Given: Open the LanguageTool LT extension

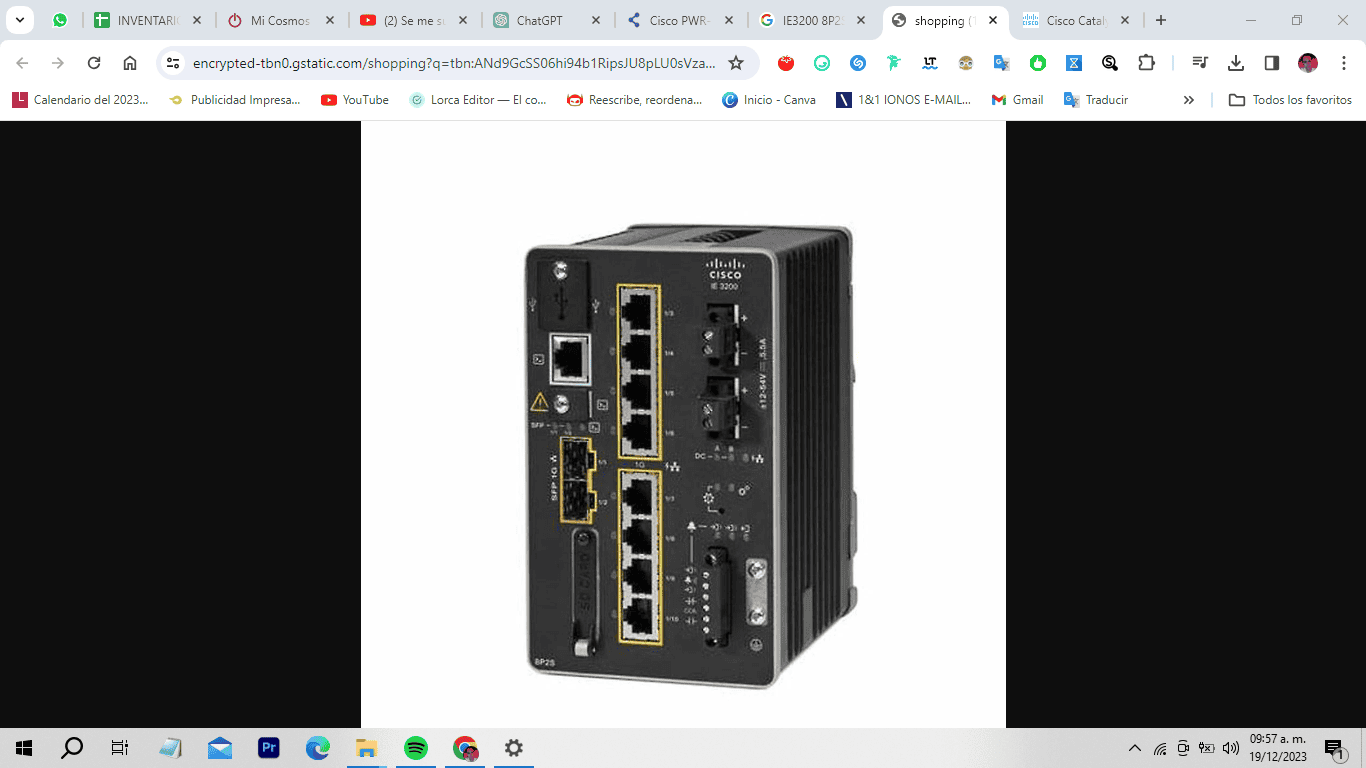Looking at the screenshot, I should point(930,63).
